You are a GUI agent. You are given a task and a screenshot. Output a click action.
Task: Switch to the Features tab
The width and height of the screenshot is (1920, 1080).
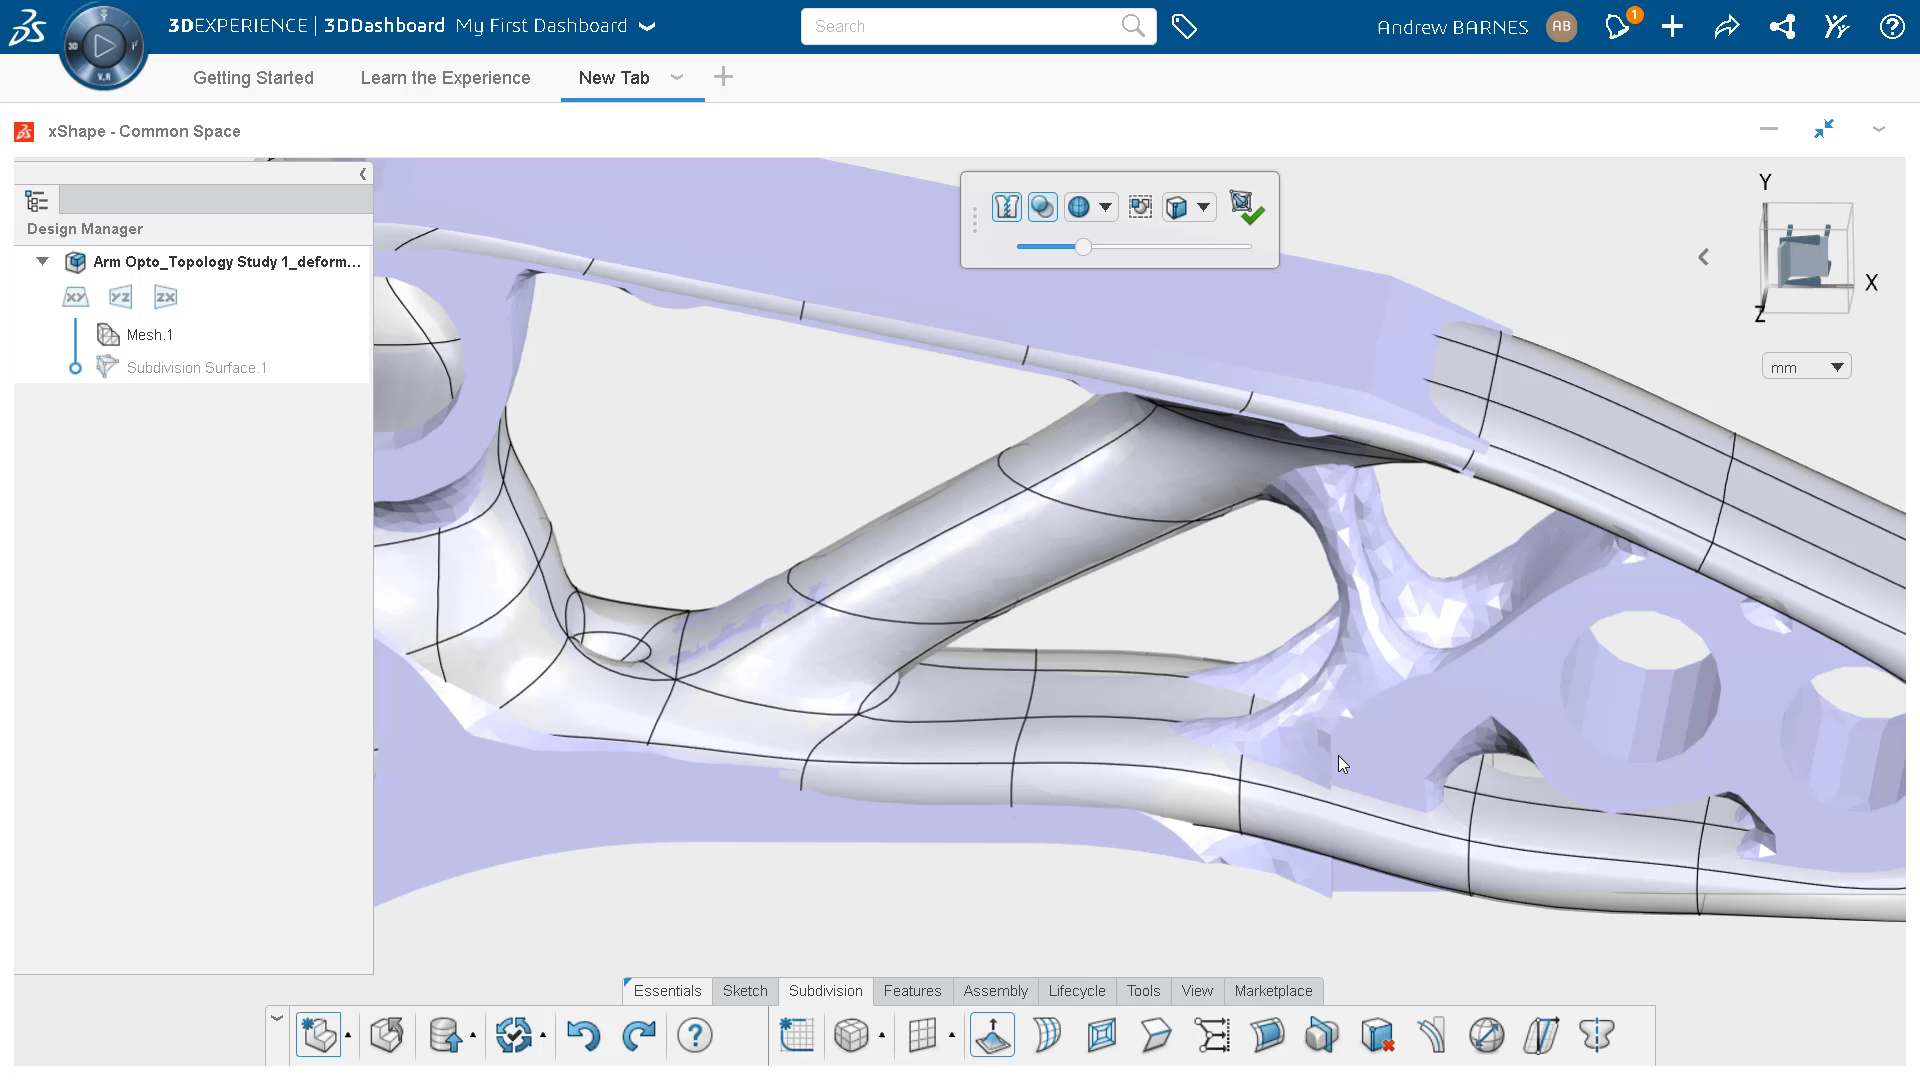(912, 991)
